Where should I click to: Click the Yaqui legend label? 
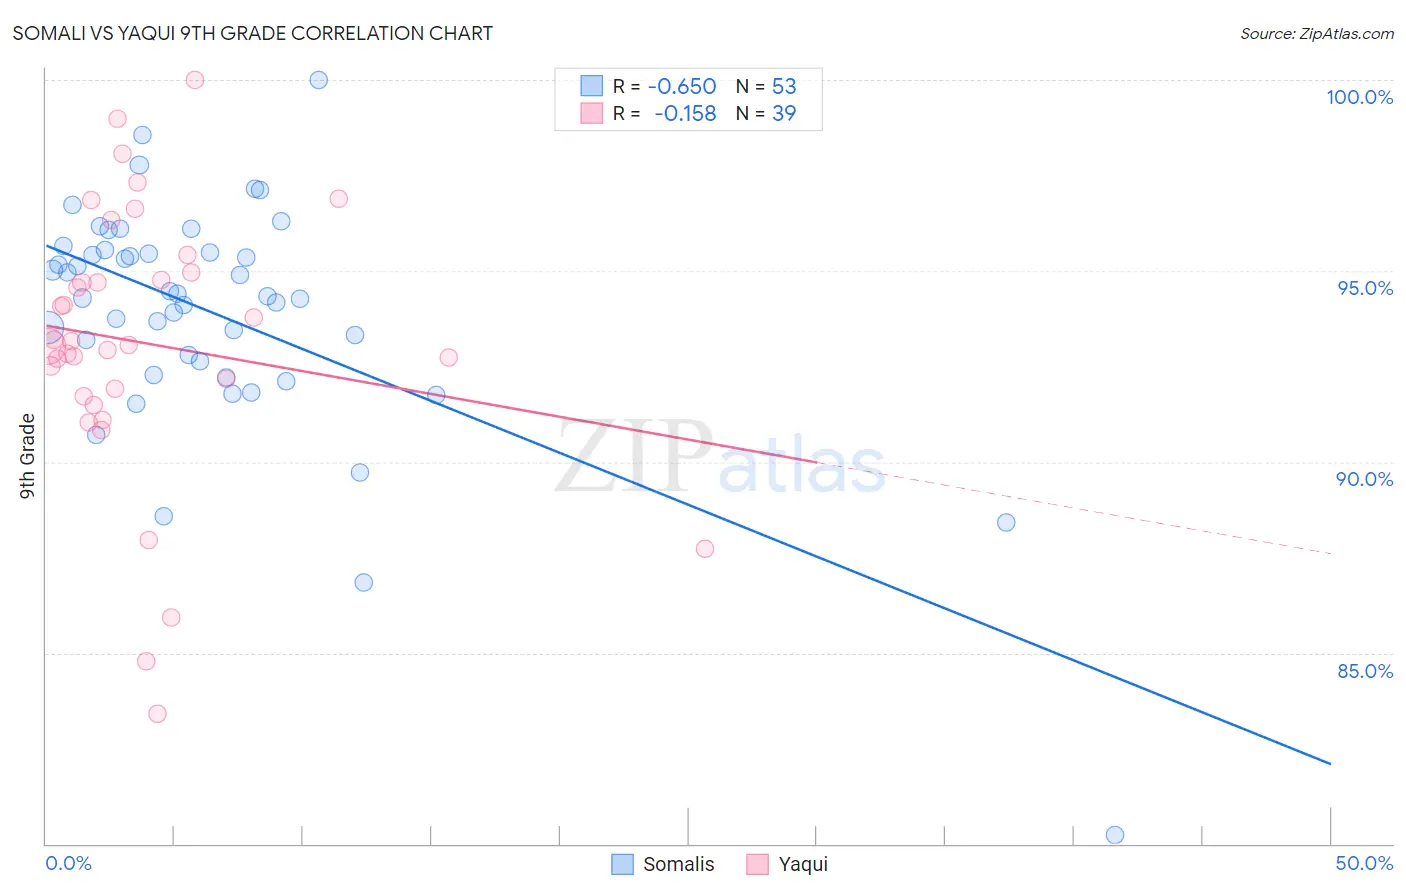point(803,864)
